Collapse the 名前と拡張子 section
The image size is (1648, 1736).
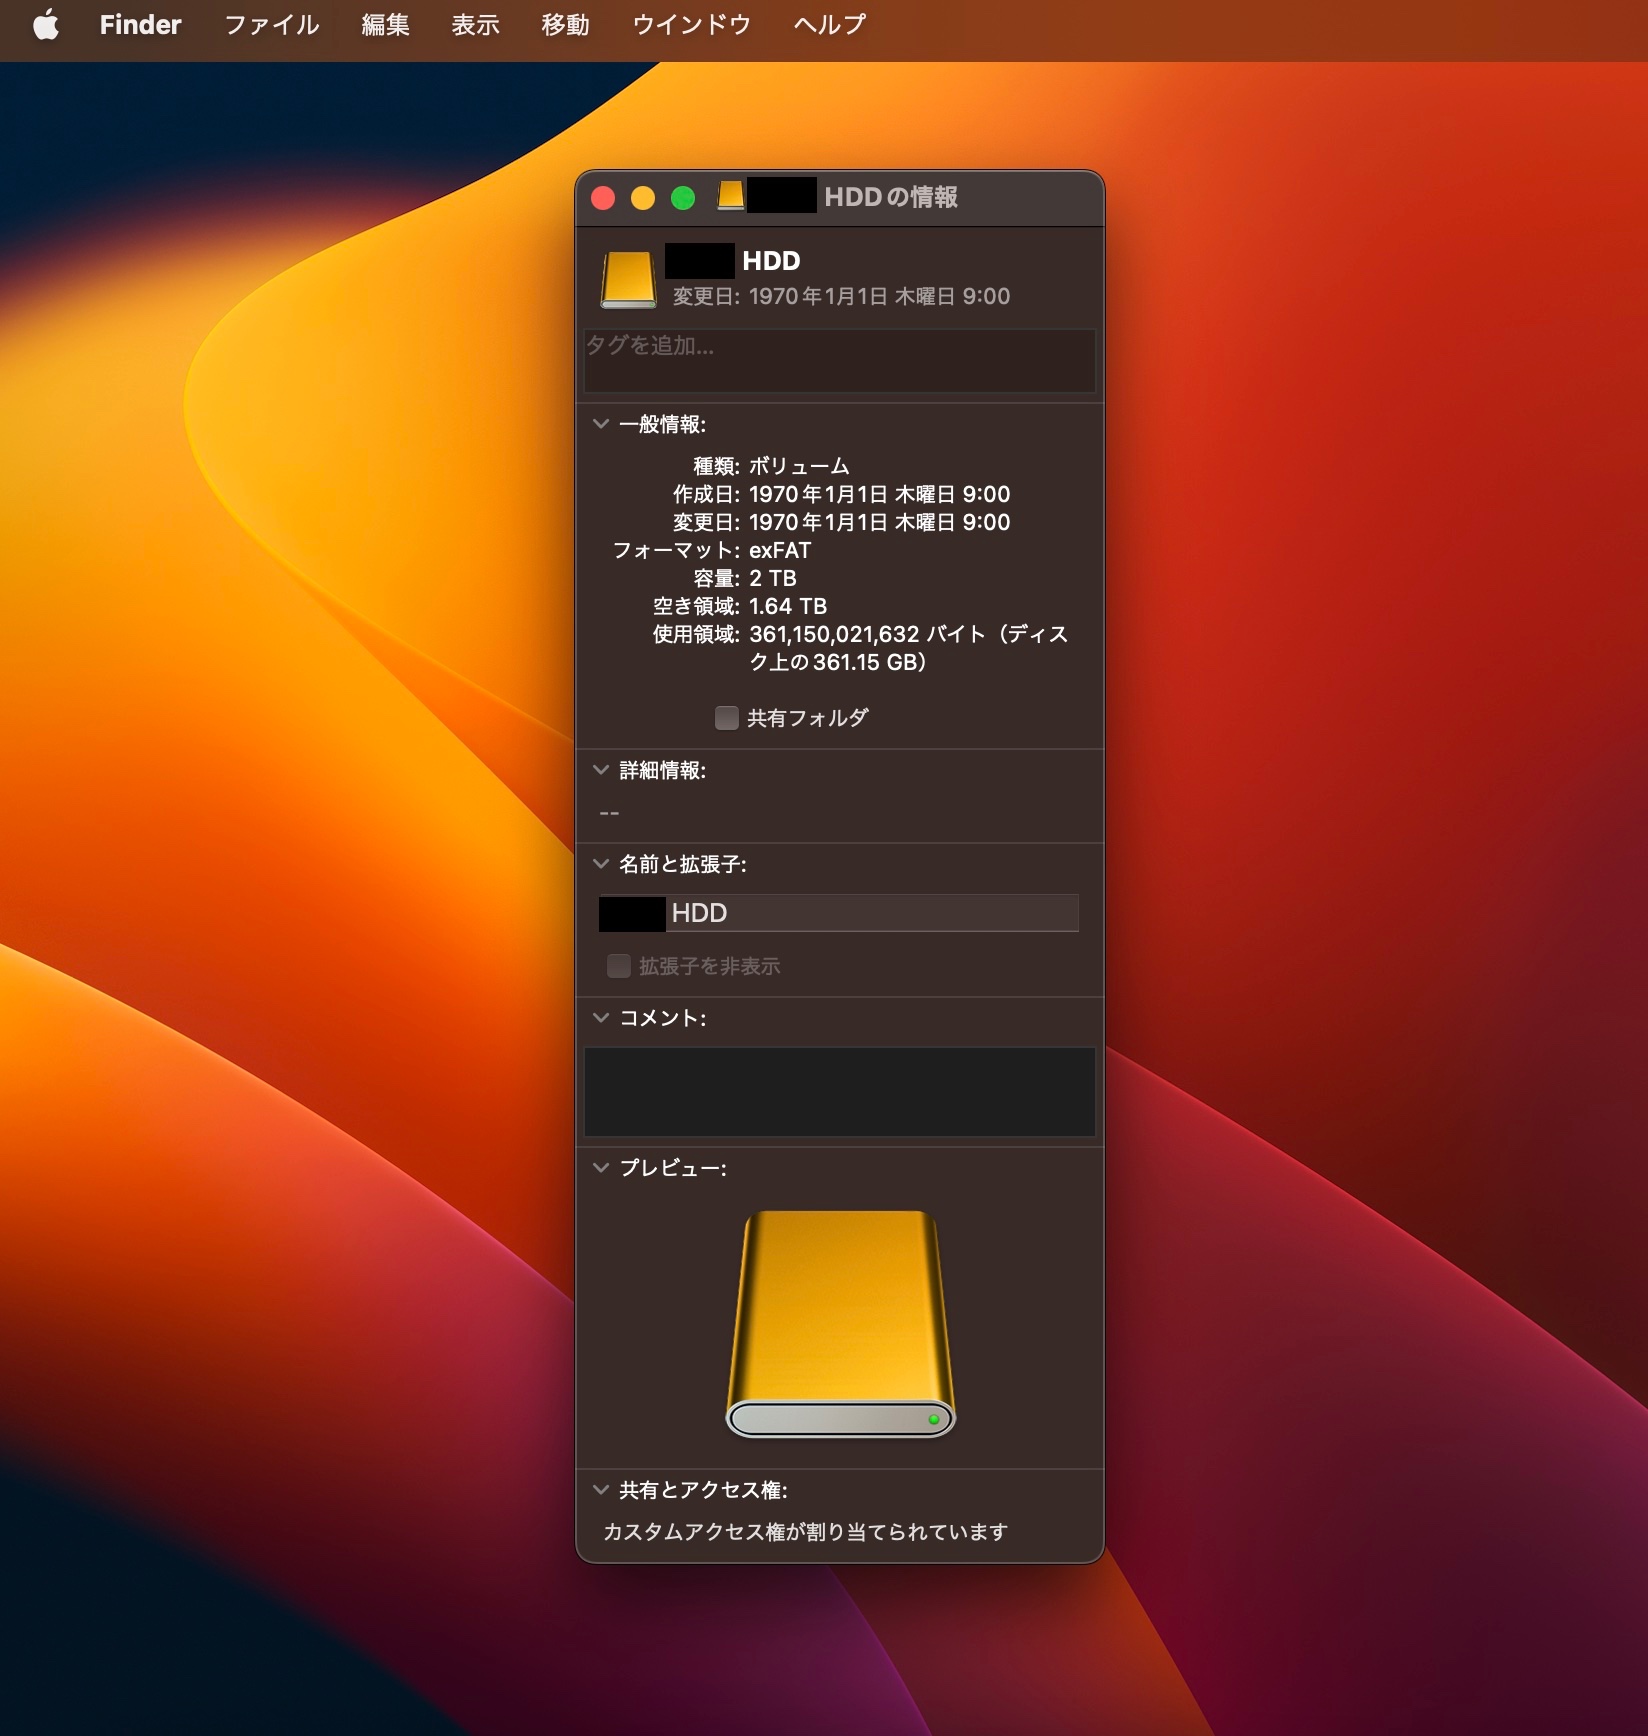pyautogui.click(x=601, y=864)
